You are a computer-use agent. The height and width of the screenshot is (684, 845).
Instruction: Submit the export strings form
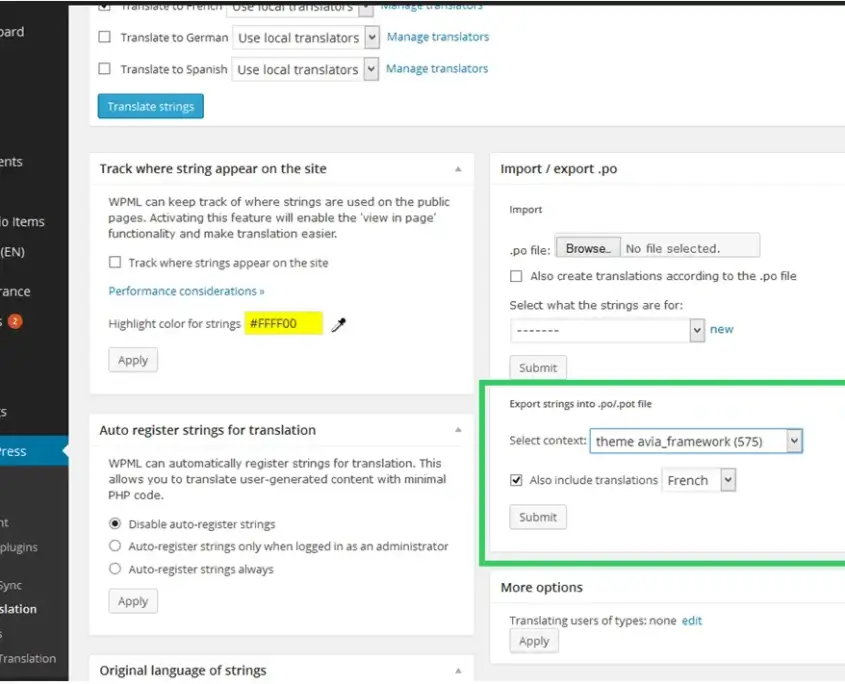coord(538,517)
